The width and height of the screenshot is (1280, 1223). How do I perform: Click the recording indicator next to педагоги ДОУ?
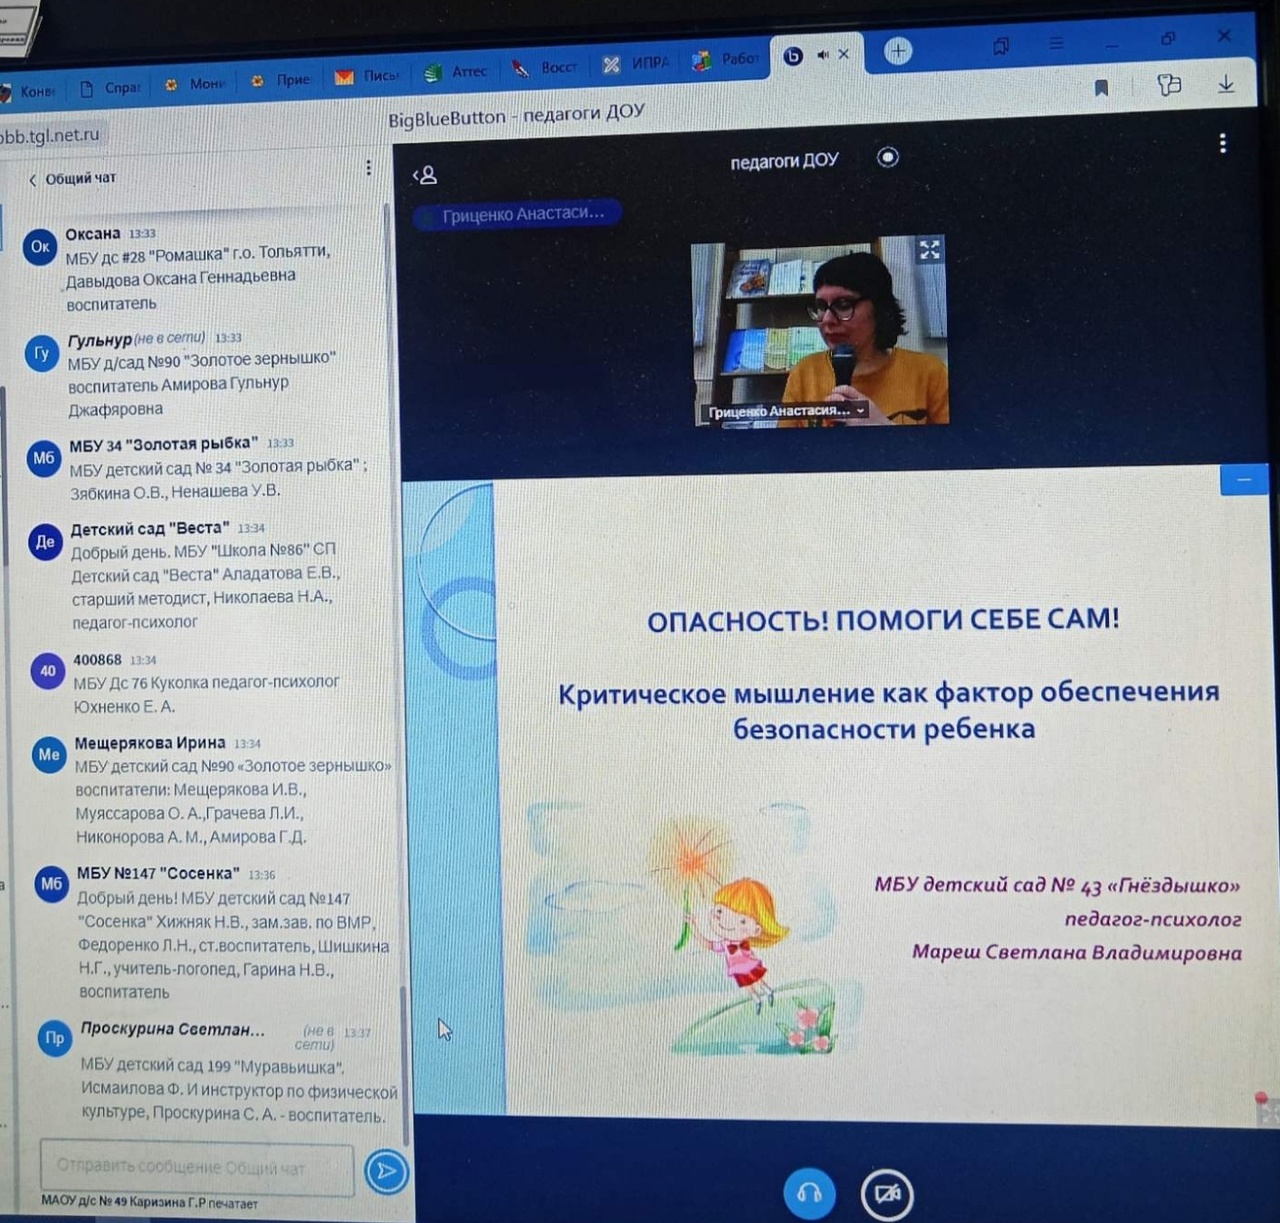click(x=887, y=157)
